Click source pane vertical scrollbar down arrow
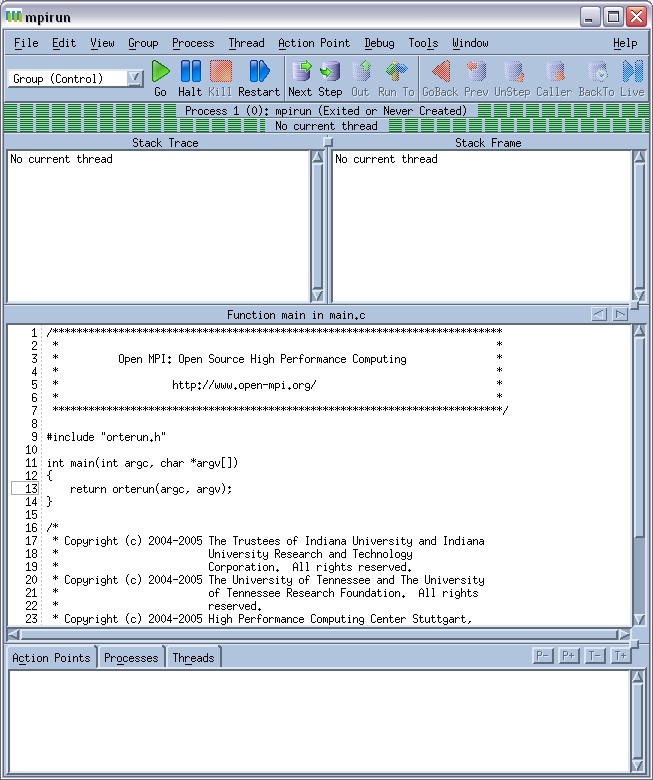The width and height of the screenshot is (653, 780). point(639,619)
